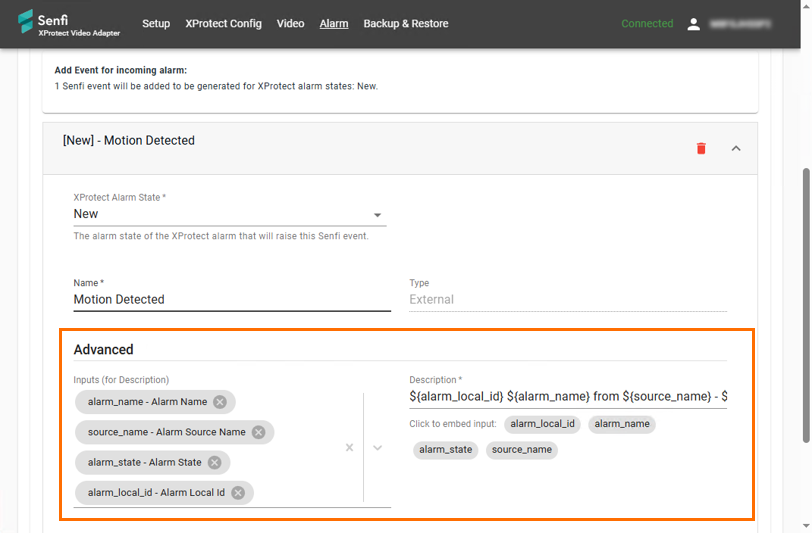Click the Name field containing Motion Detected
Screen dimensions: 812x533
tap(231, 299)
